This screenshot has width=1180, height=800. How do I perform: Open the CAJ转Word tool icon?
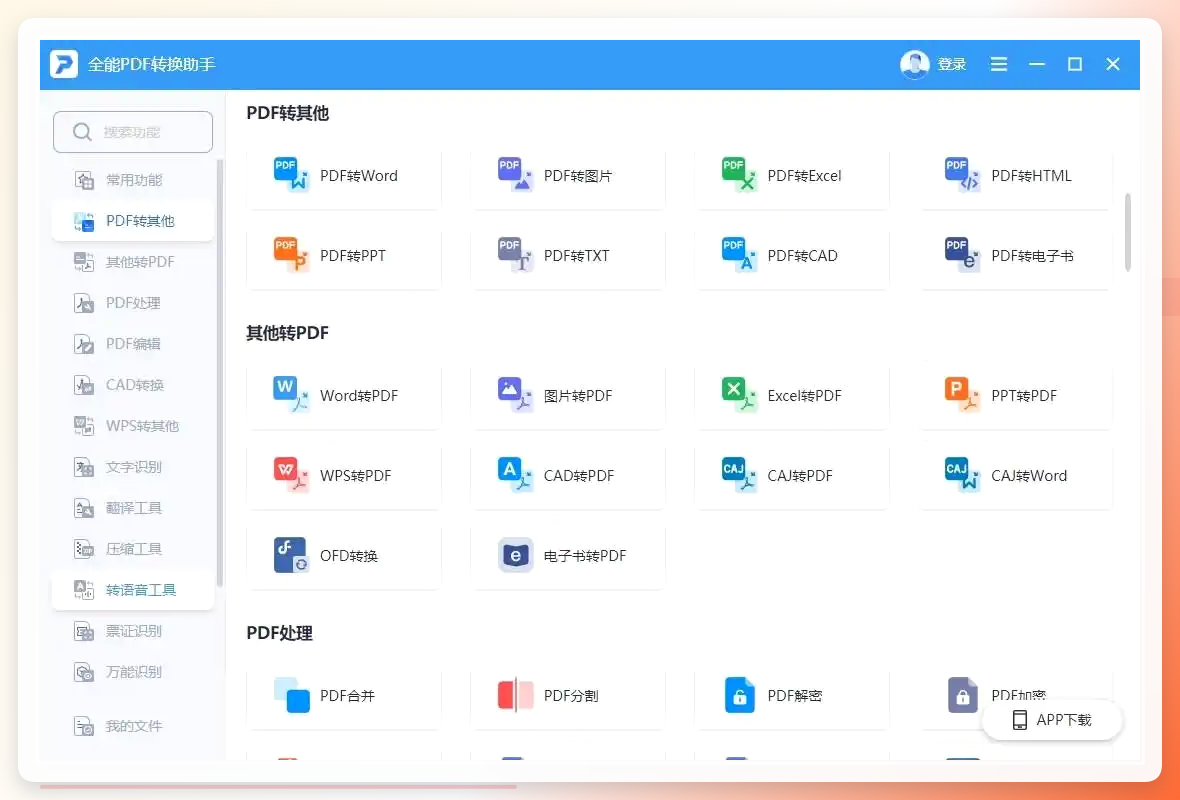point(963,474)
